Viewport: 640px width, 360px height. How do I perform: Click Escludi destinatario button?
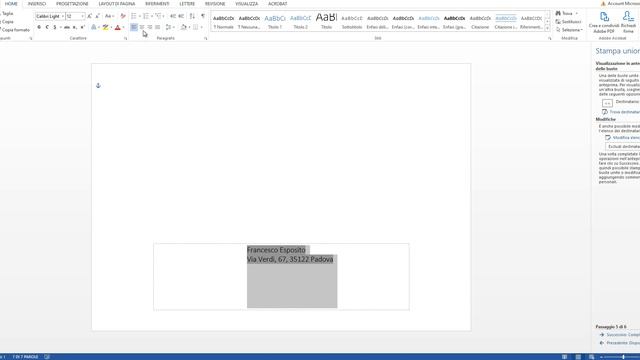point(623,147)
